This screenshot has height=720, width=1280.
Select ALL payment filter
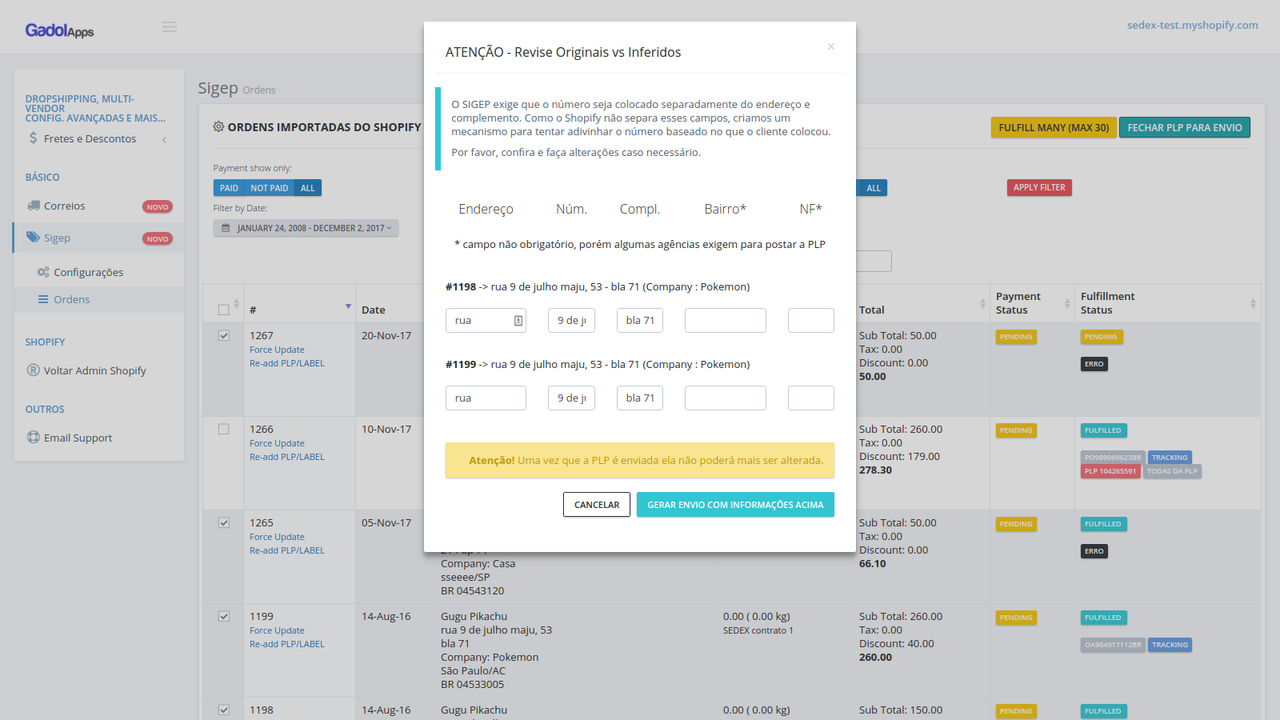click(308, 188)
